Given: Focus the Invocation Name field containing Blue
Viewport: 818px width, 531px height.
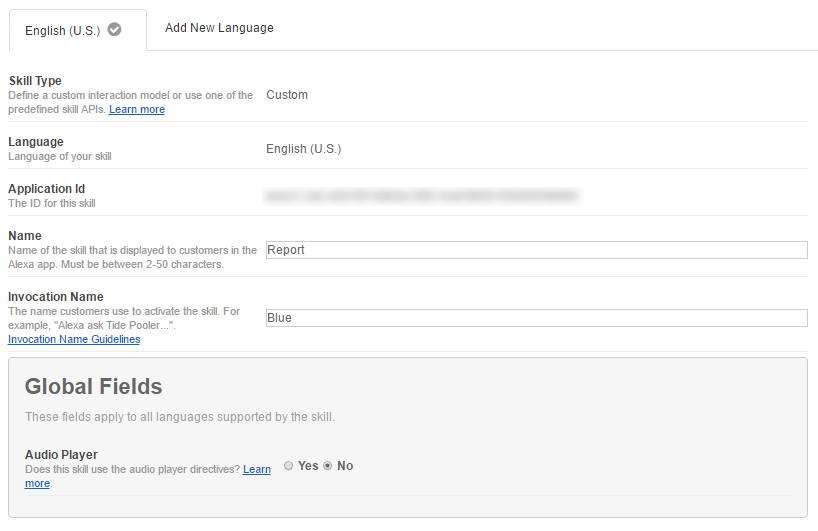Looking at the screenshot, I should (x=536, y=318).
